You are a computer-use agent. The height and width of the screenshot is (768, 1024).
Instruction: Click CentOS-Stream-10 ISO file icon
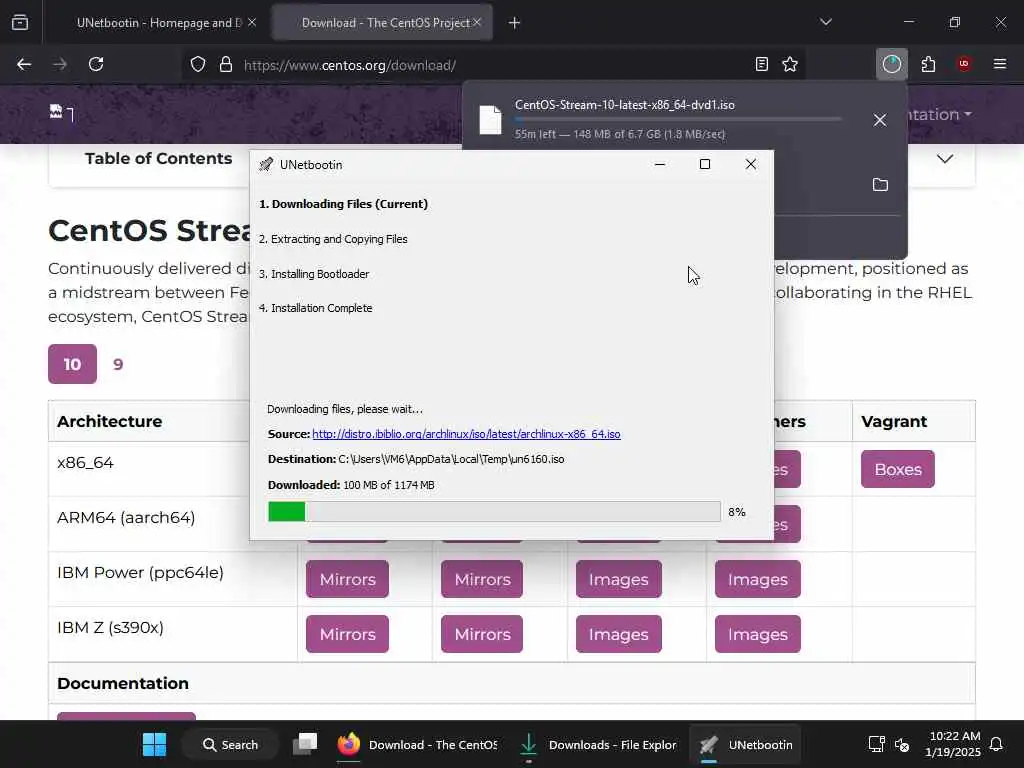click(x=490, y=120)
